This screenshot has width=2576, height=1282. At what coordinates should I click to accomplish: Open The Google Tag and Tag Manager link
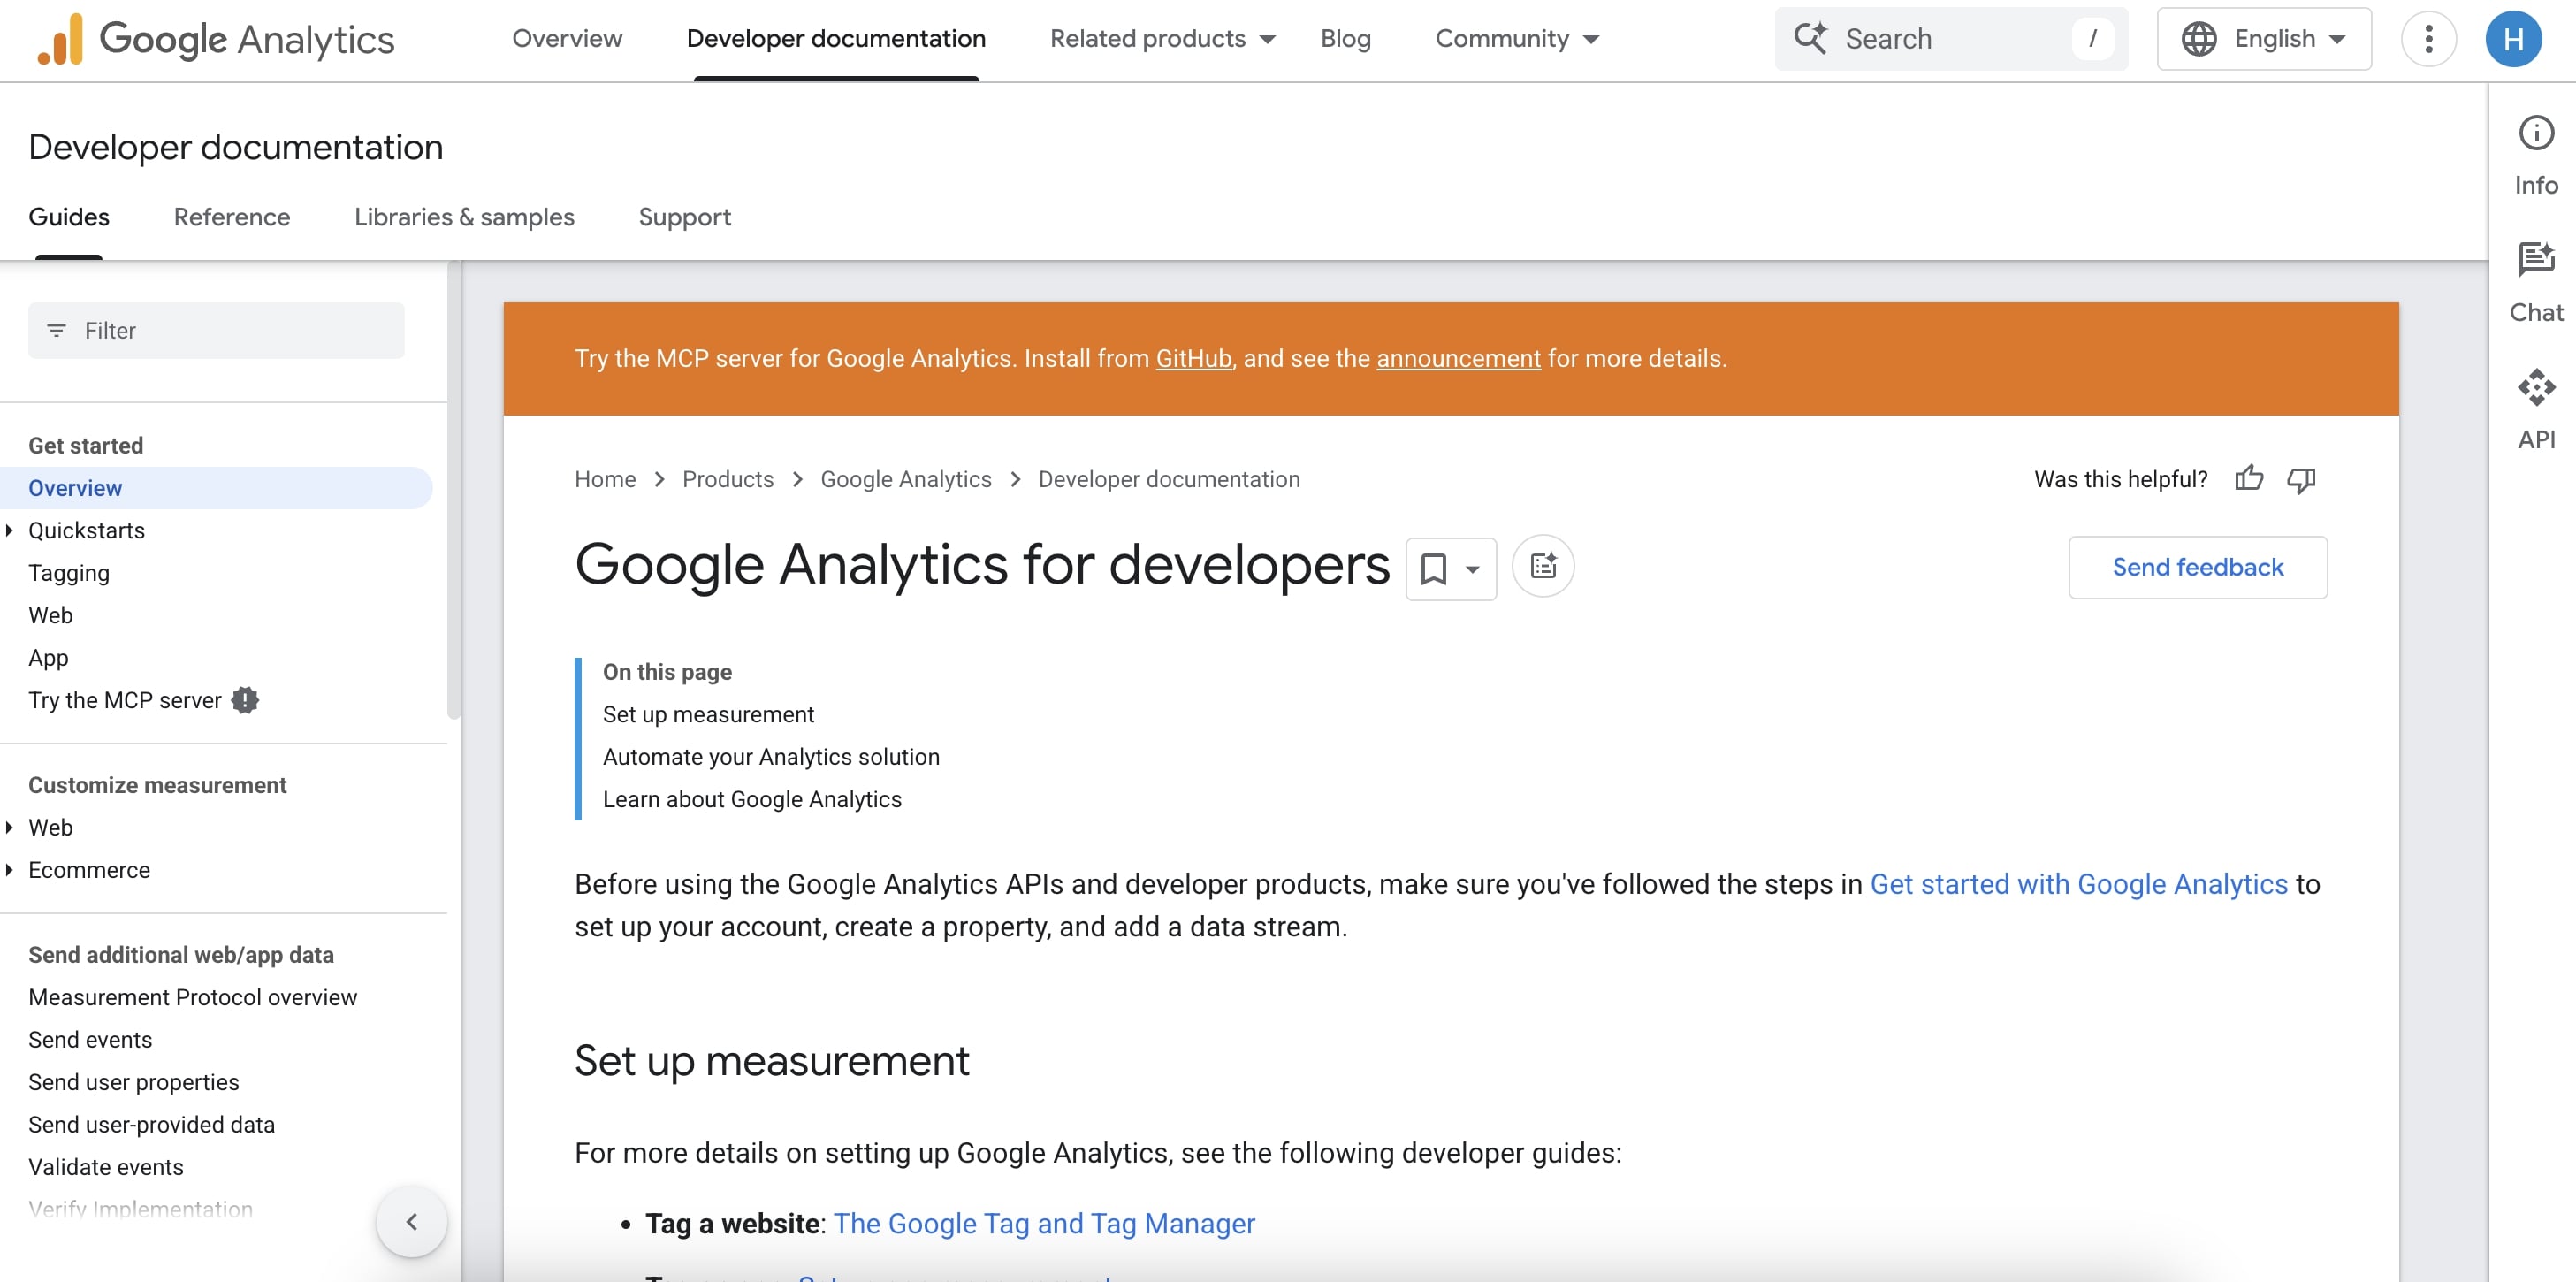tap(1043, 1223)
